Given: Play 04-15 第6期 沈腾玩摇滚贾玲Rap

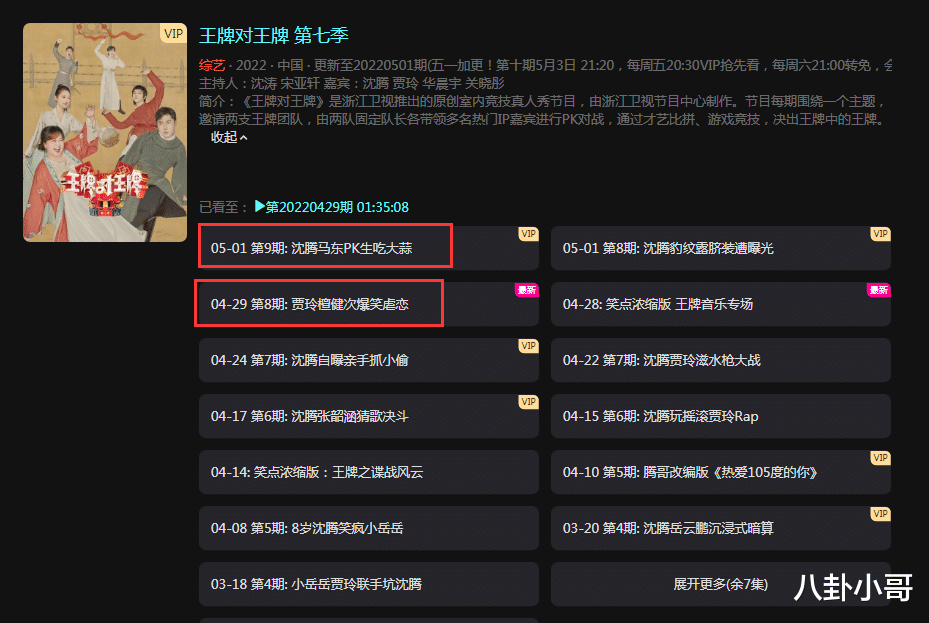Looking at the screenshot, I should pos(720,416).
